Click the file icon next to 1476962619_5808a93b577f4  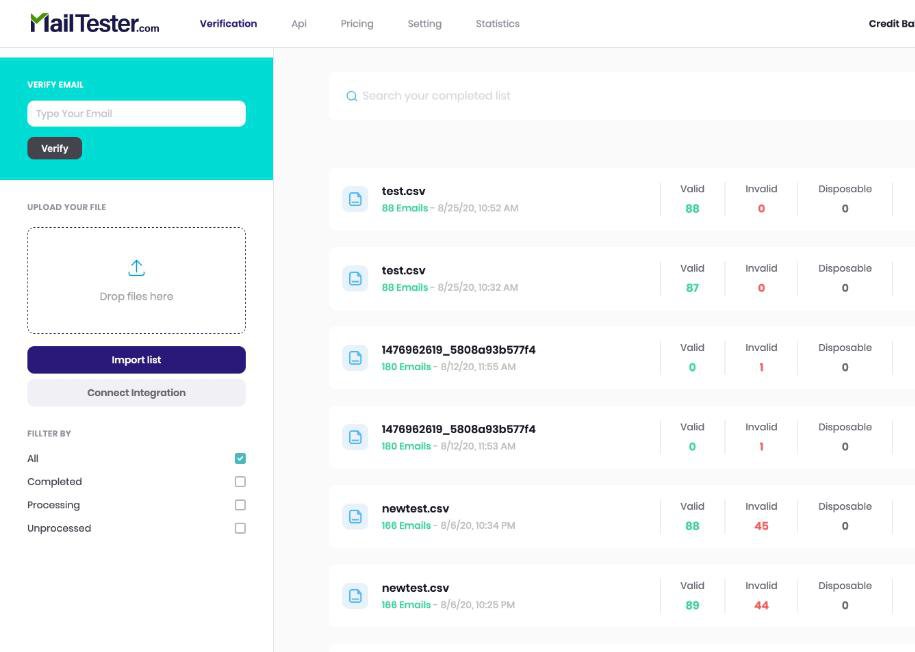355,356
